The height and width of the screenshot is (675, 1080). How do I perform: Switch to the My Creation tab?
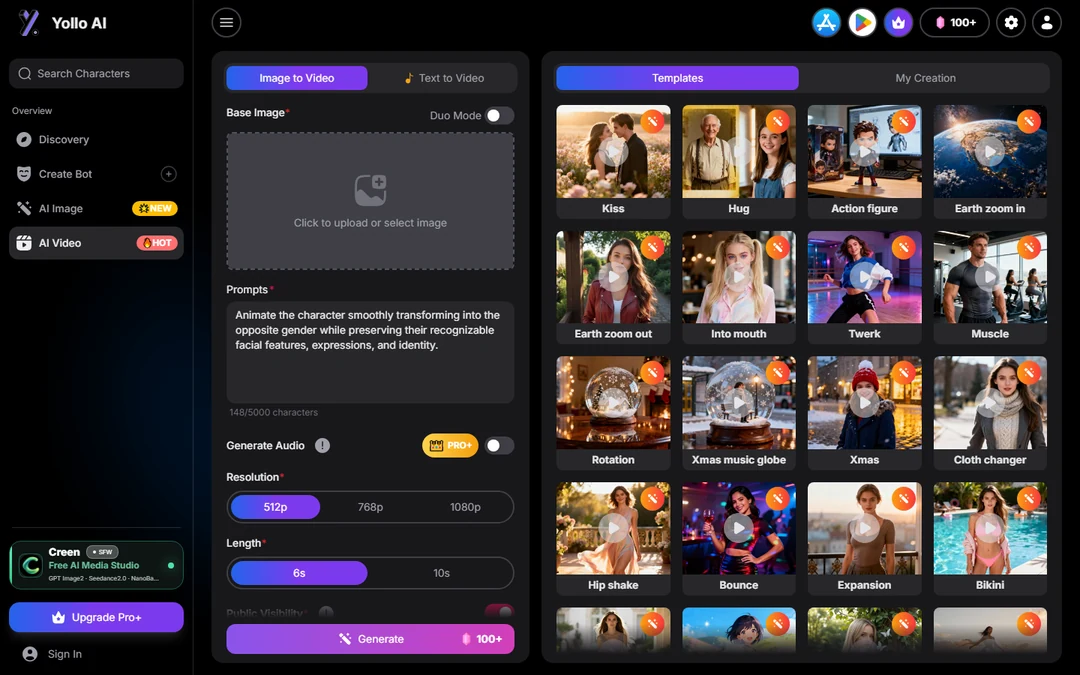[926, 78]
